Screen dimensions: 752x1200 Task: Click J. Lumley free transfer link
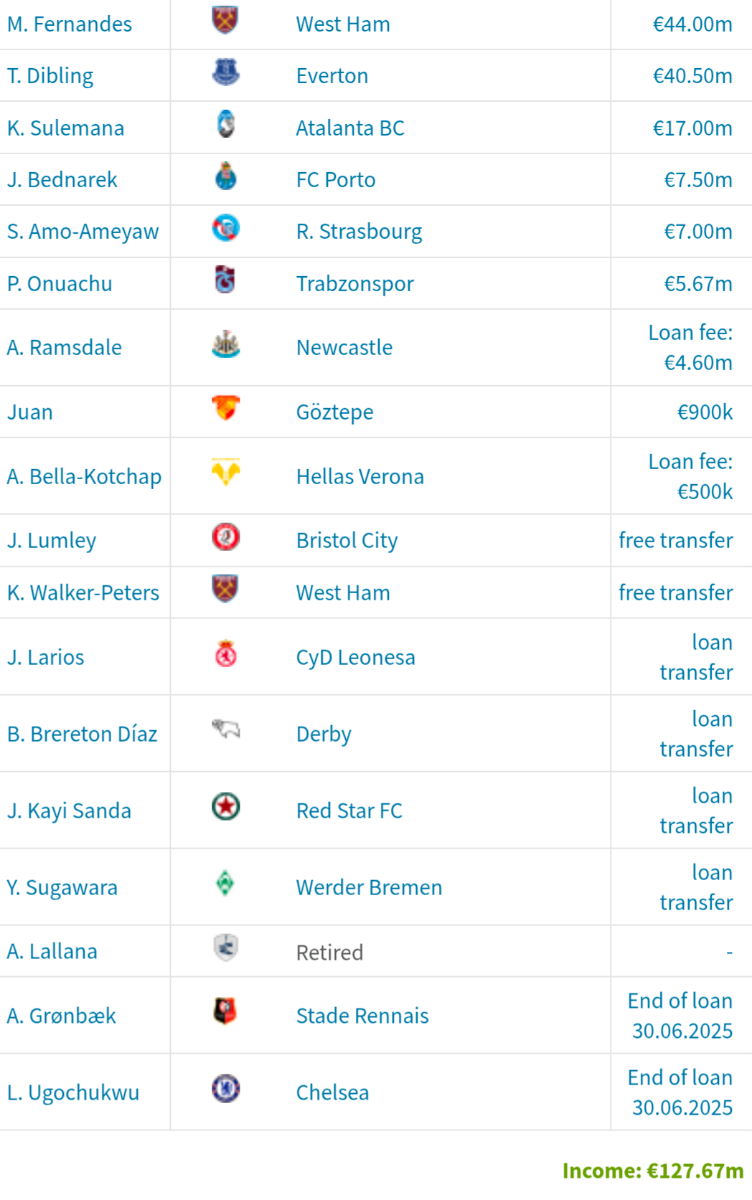[x=676, y=540]
